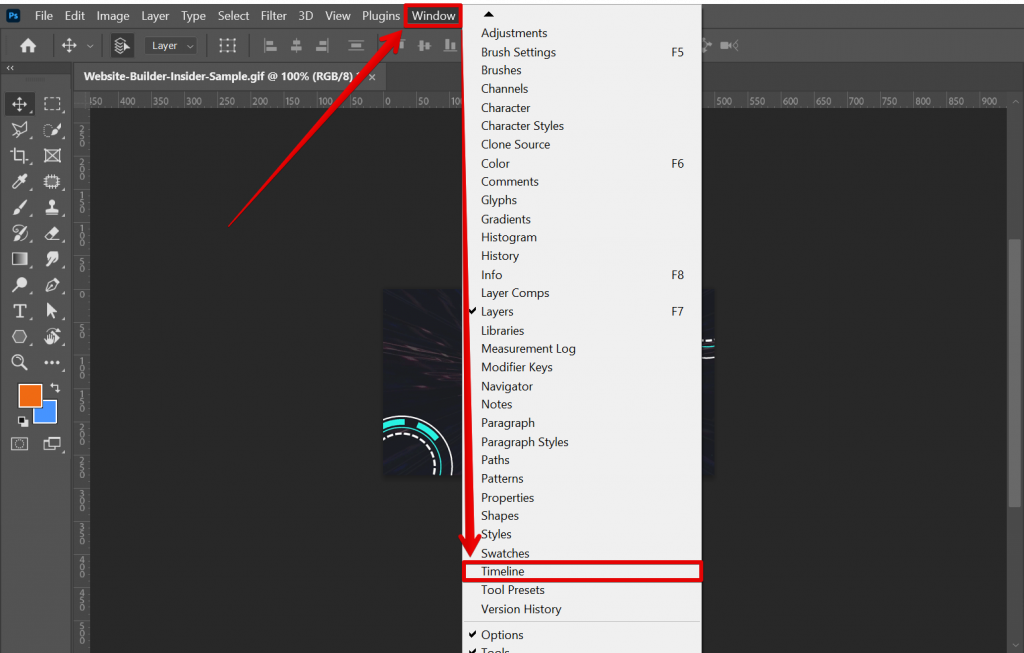Open the Auto-Select Layer dropdown

(x=171, y=45)
